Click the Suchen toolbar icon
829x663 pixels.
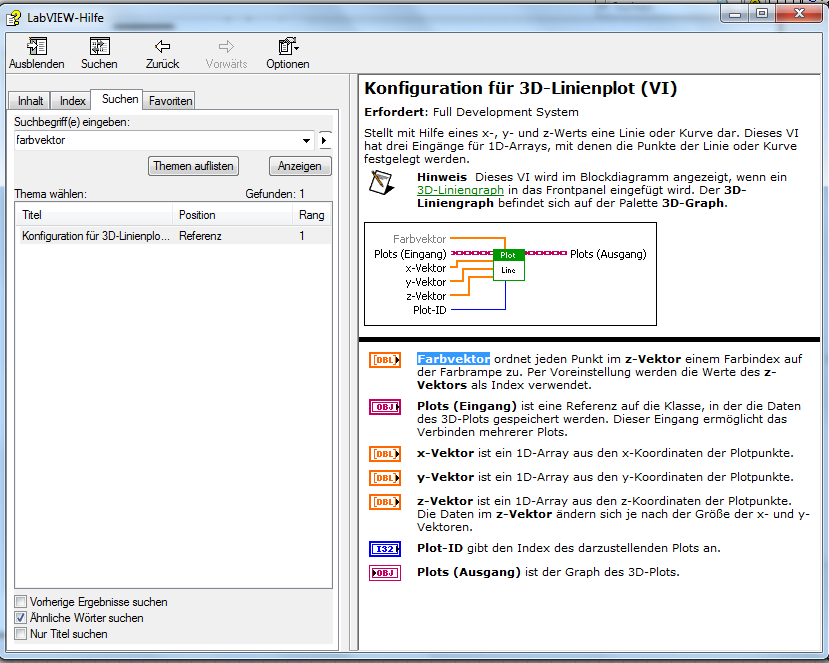pyautogui.click(x=99, y=47)
